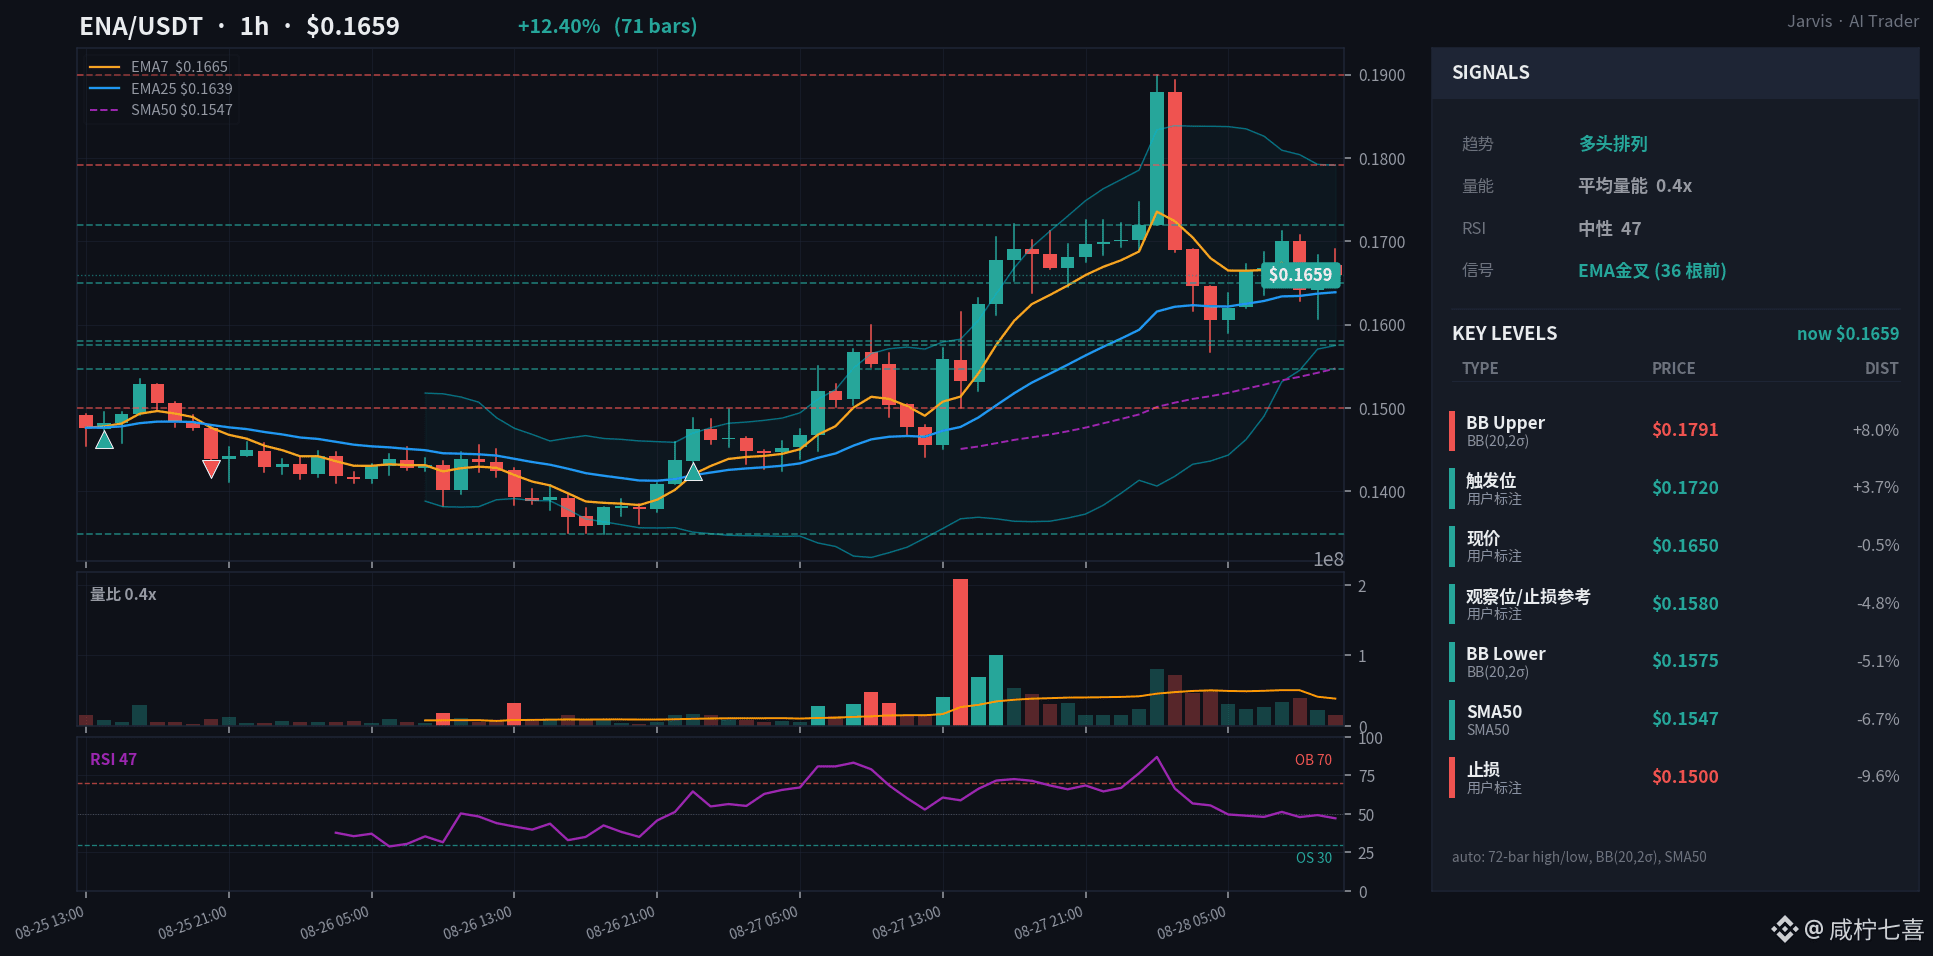
Task: Click the +12.40% (71 bars) change label
Action: pos(607,26)
